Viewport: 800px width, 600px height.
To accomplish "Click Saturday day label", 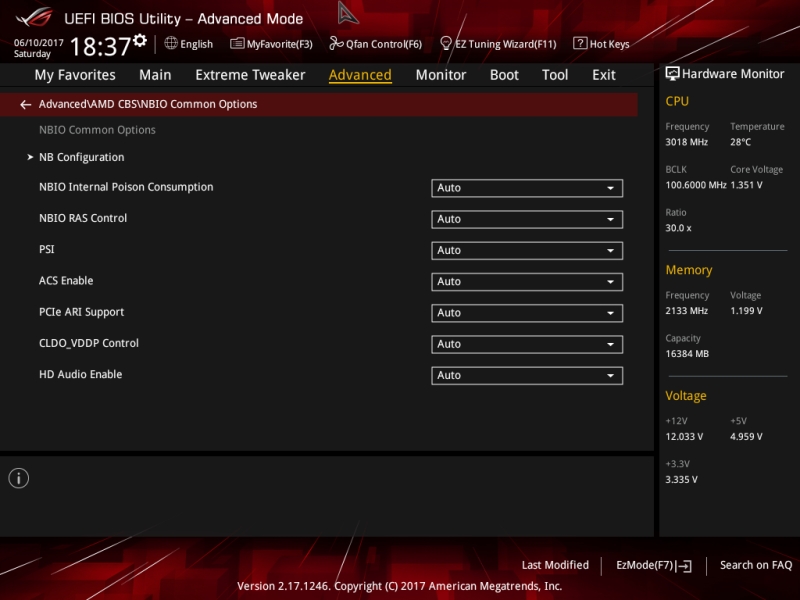I will 32,54.
